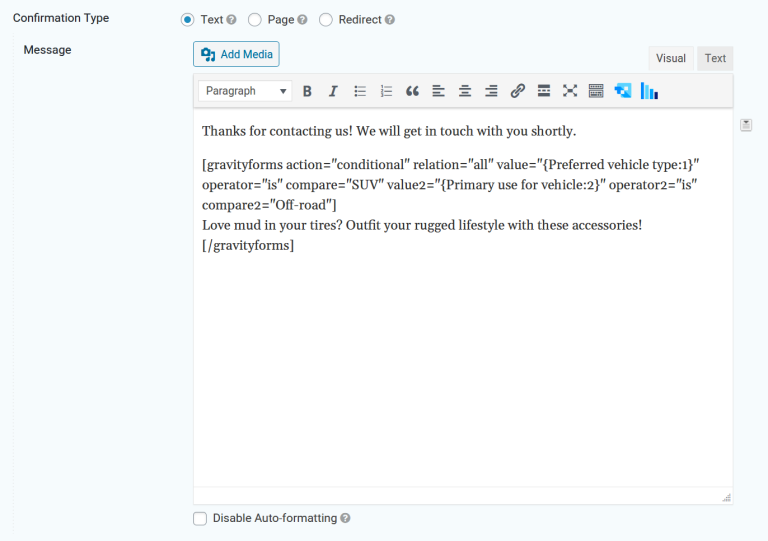Insert a bulleted list
The width and height of the screenshot is (768, 541).
coord(360,91)
